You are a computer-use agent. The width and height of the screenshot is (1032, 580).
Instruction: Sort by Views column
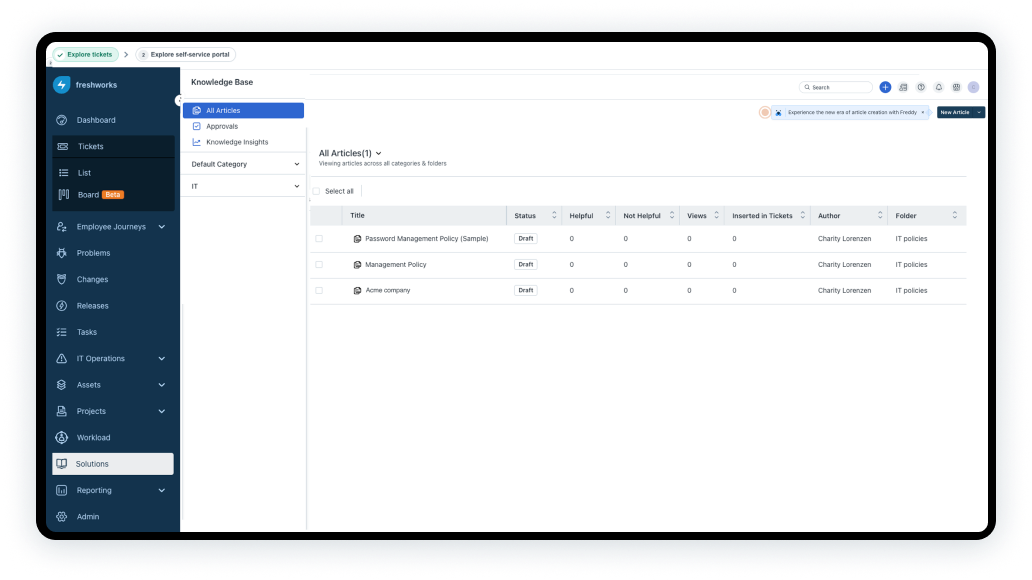click(x=717, y=215)
